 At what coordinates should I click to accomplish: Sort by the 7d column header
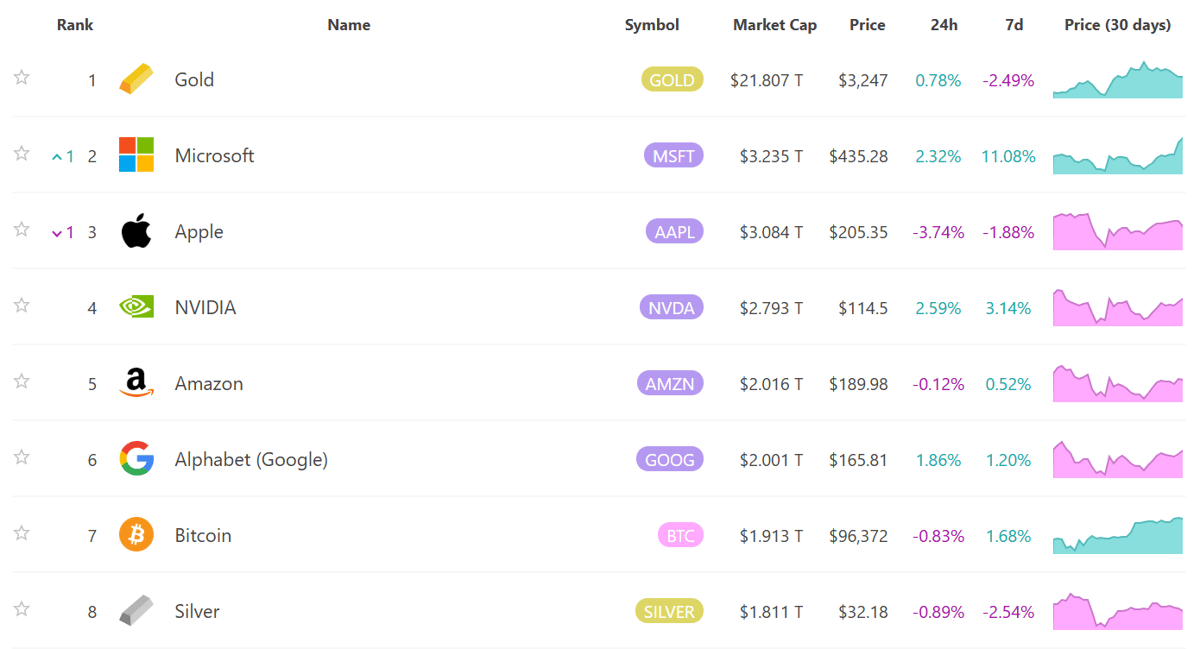1014,25
